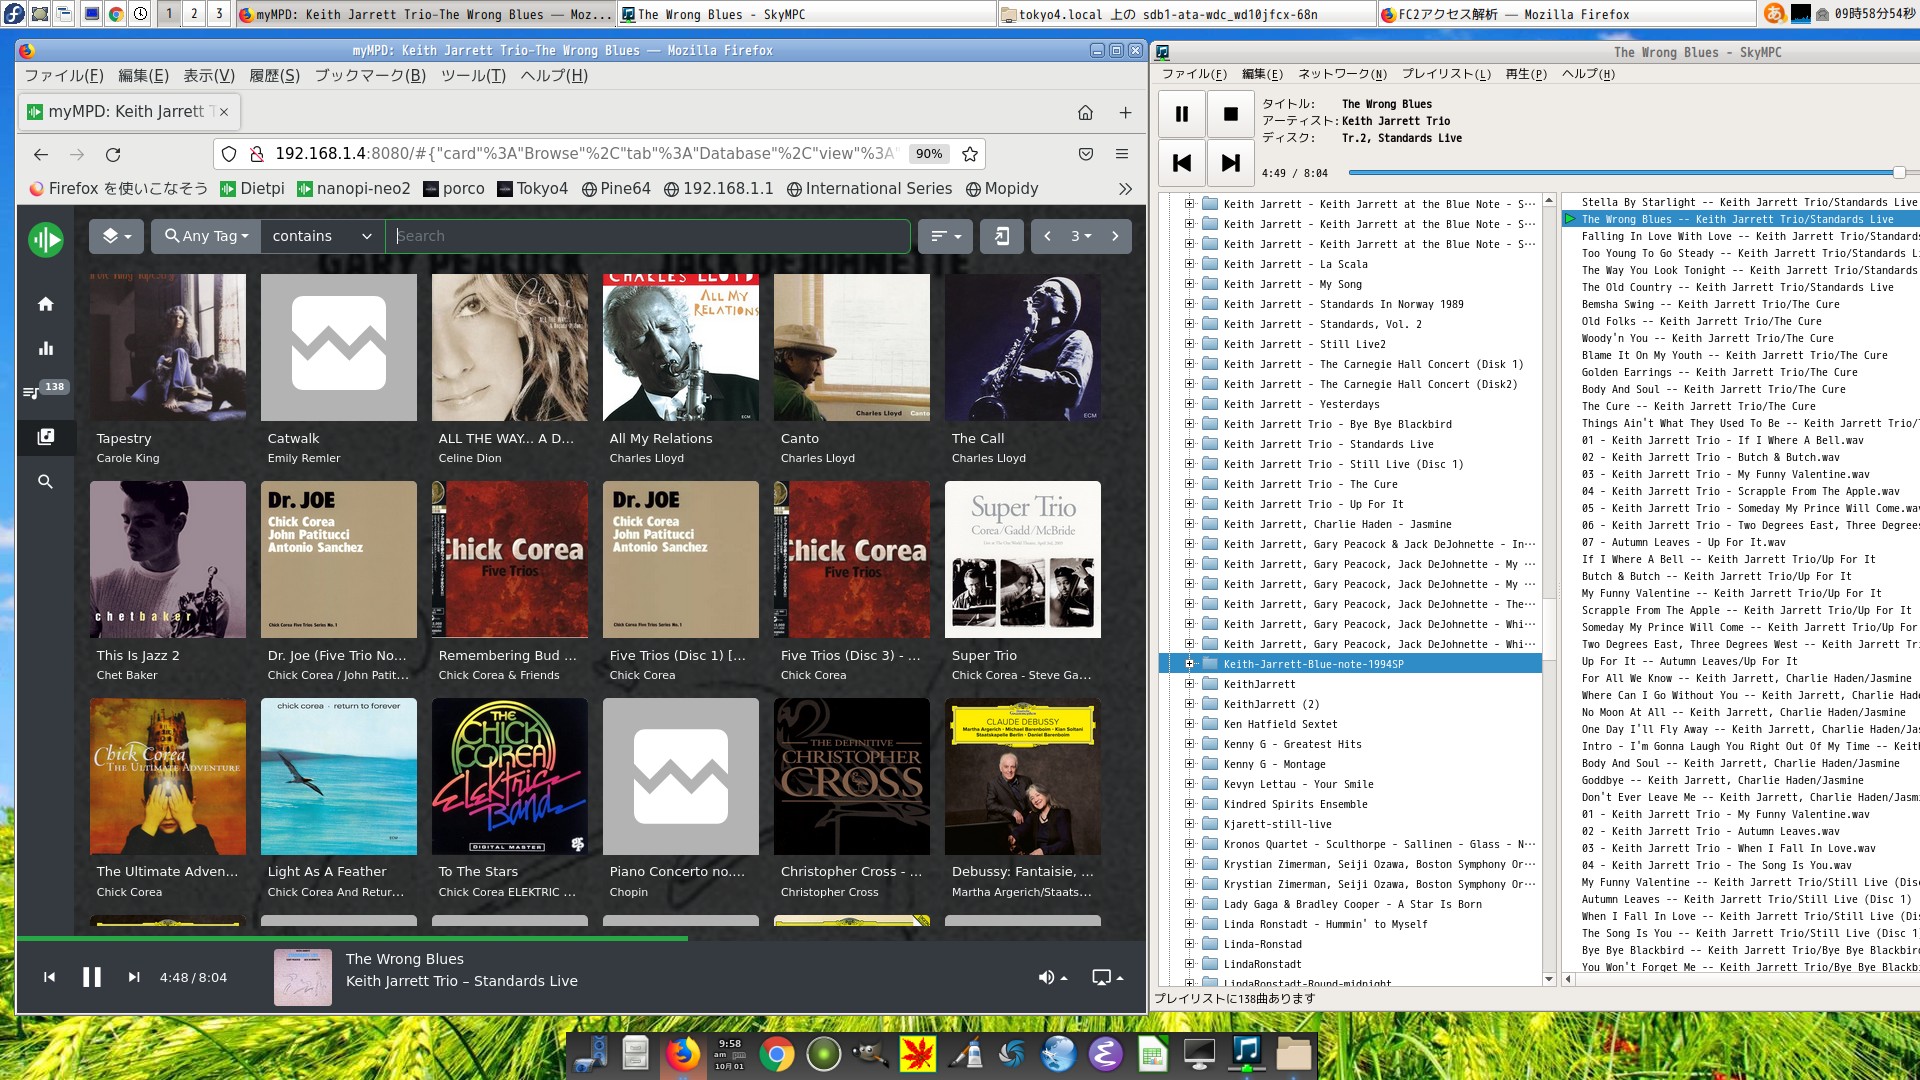Pause playback in myMPD footer
Viewport: 1920px width, 1080px height.
point(91,977)
